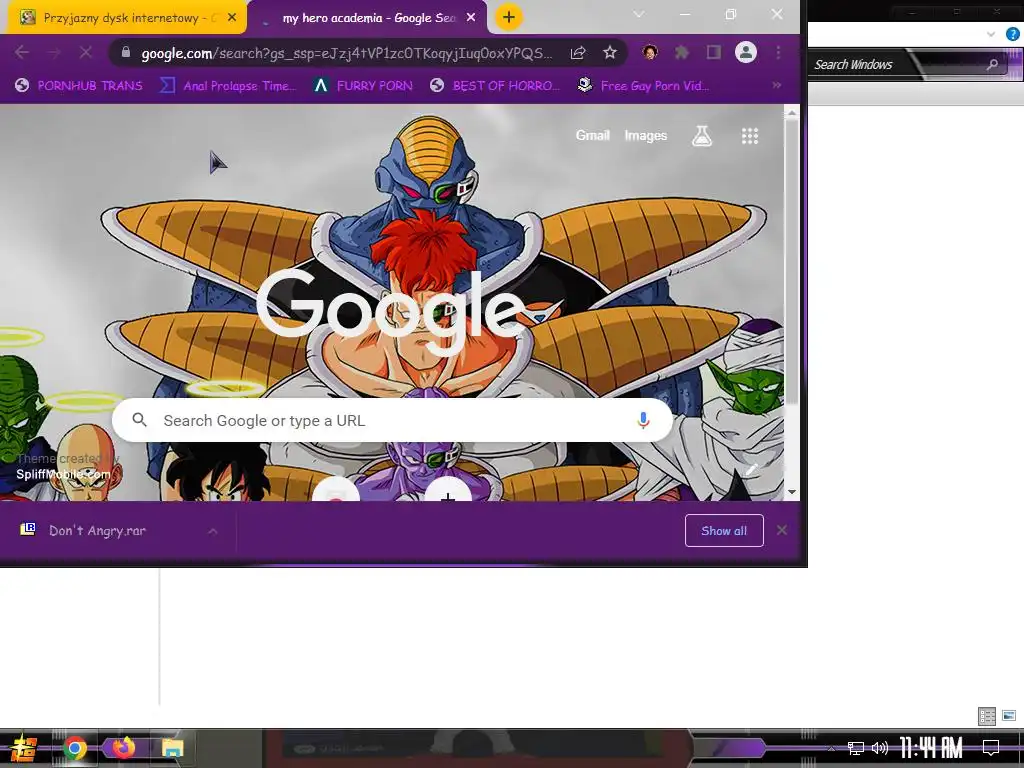Open Google Images link

[x=645, y=135]
